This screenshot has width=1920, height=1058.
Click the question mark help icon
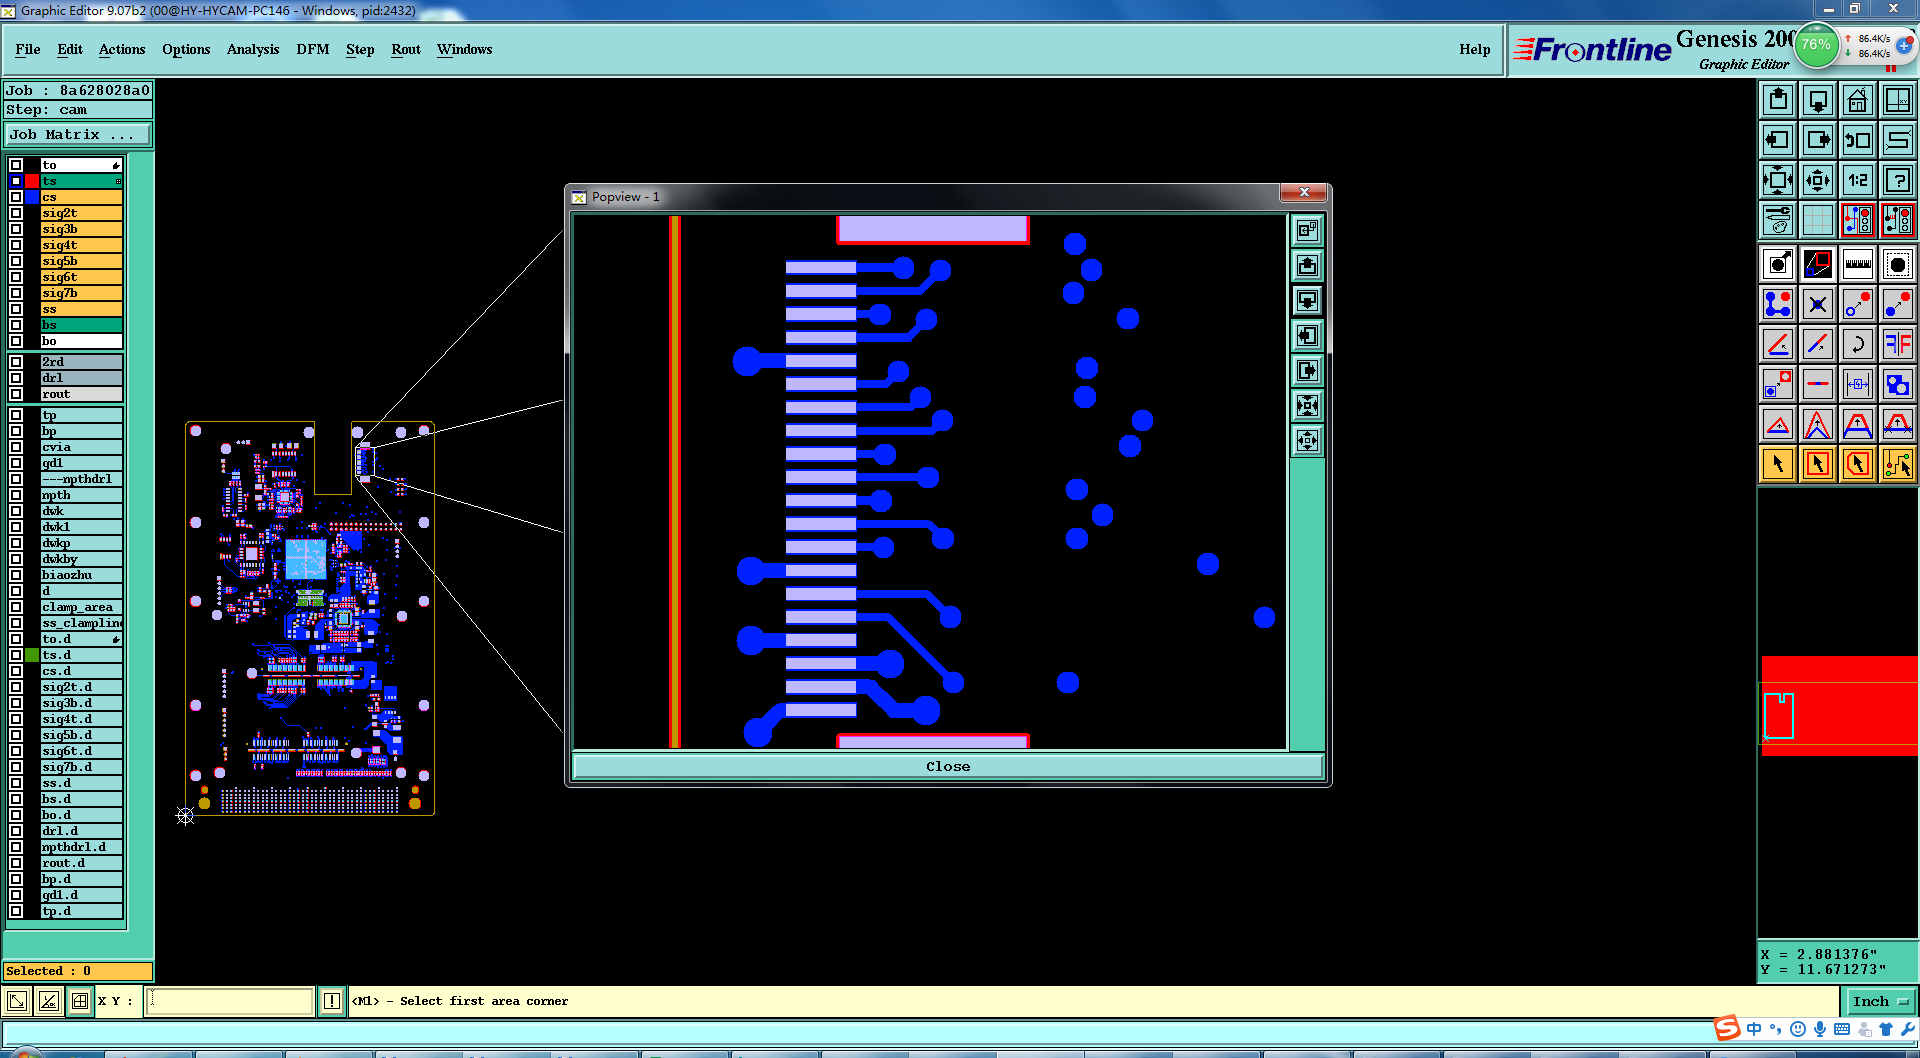pyautogui.click(x=1898, y=180)
